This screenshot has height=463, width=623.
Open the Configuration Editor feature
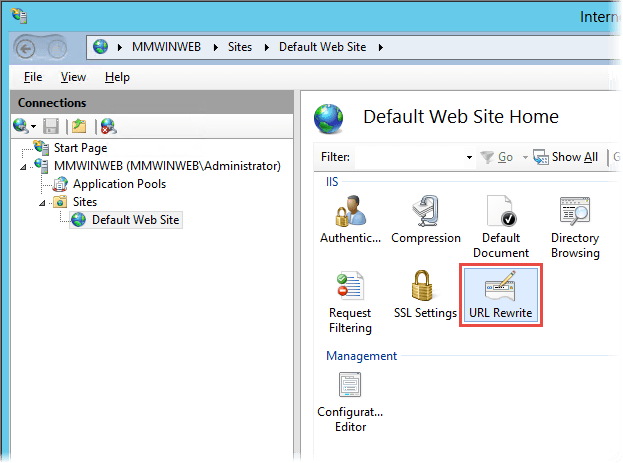pos(350,402)
